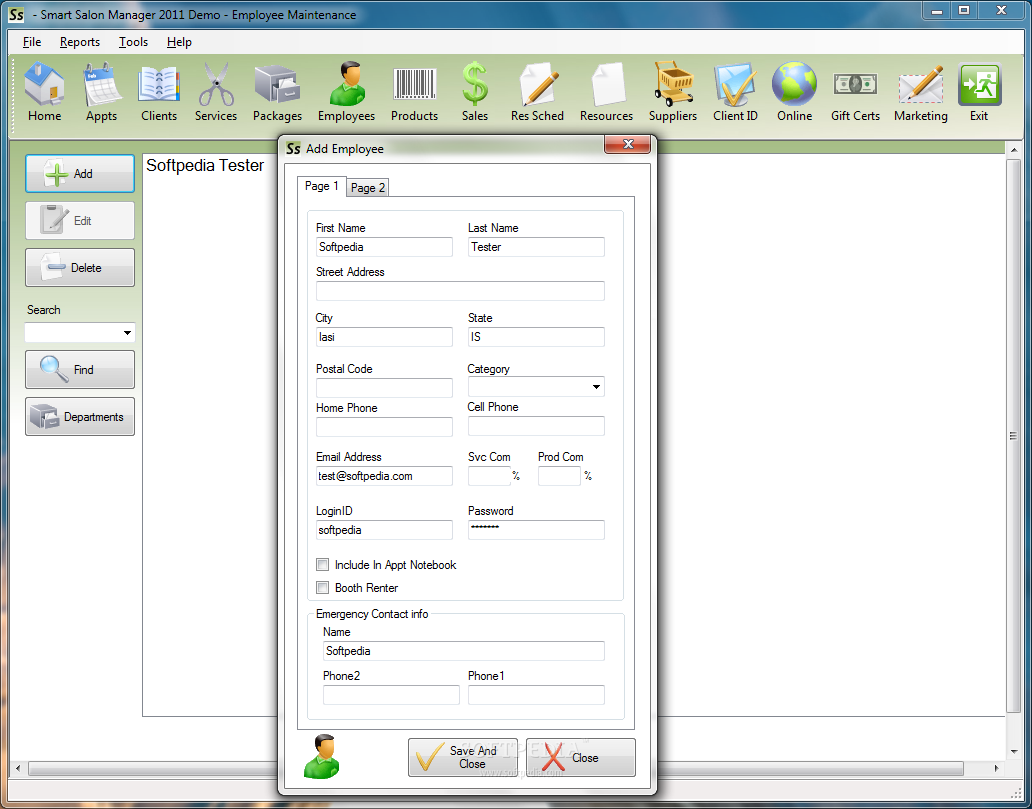Click the Street Address field

pyautogui.click(x=460, y=291)
